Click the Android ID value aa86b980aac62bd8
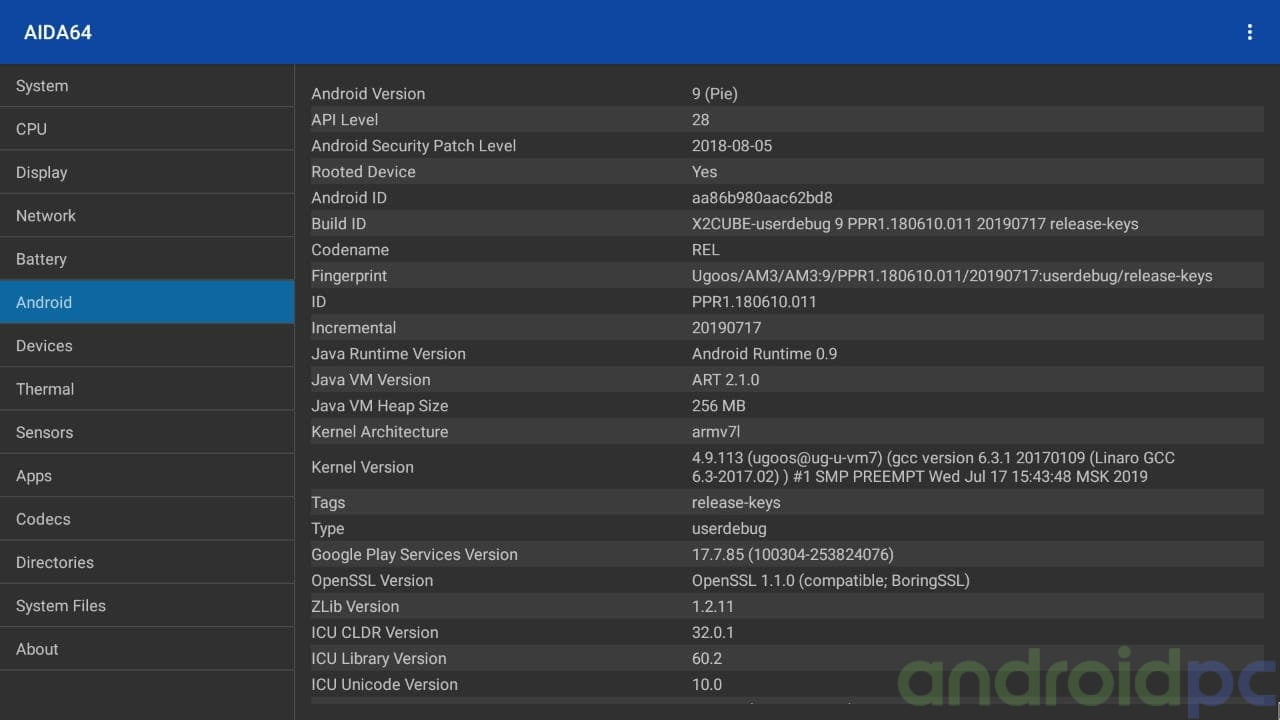Image resolution: width=1280 pixels, height=720 pixels. tap(762, 198)
